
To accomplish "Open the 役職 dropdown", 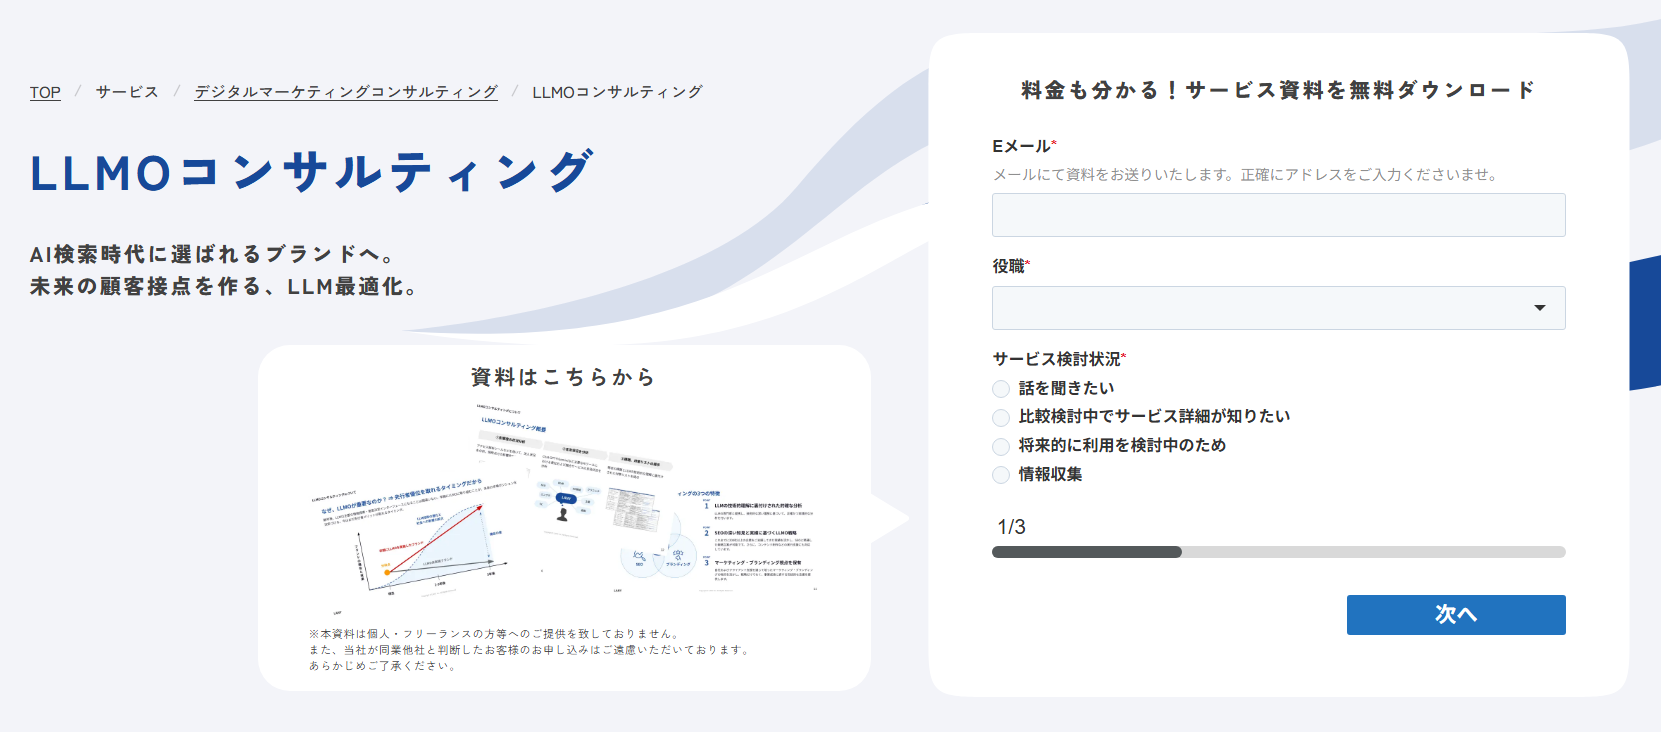I will (1278, 308).
